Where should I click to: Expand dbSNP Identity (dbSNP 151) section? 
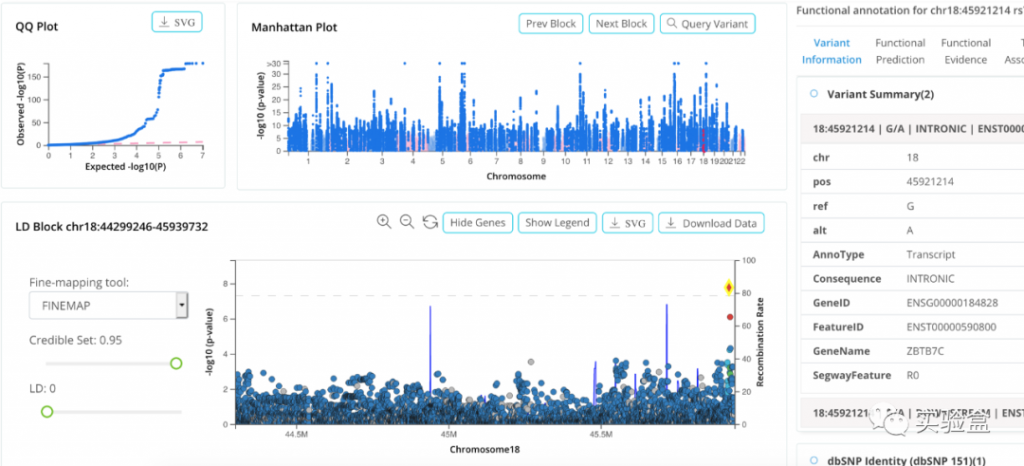coord(814,460)
